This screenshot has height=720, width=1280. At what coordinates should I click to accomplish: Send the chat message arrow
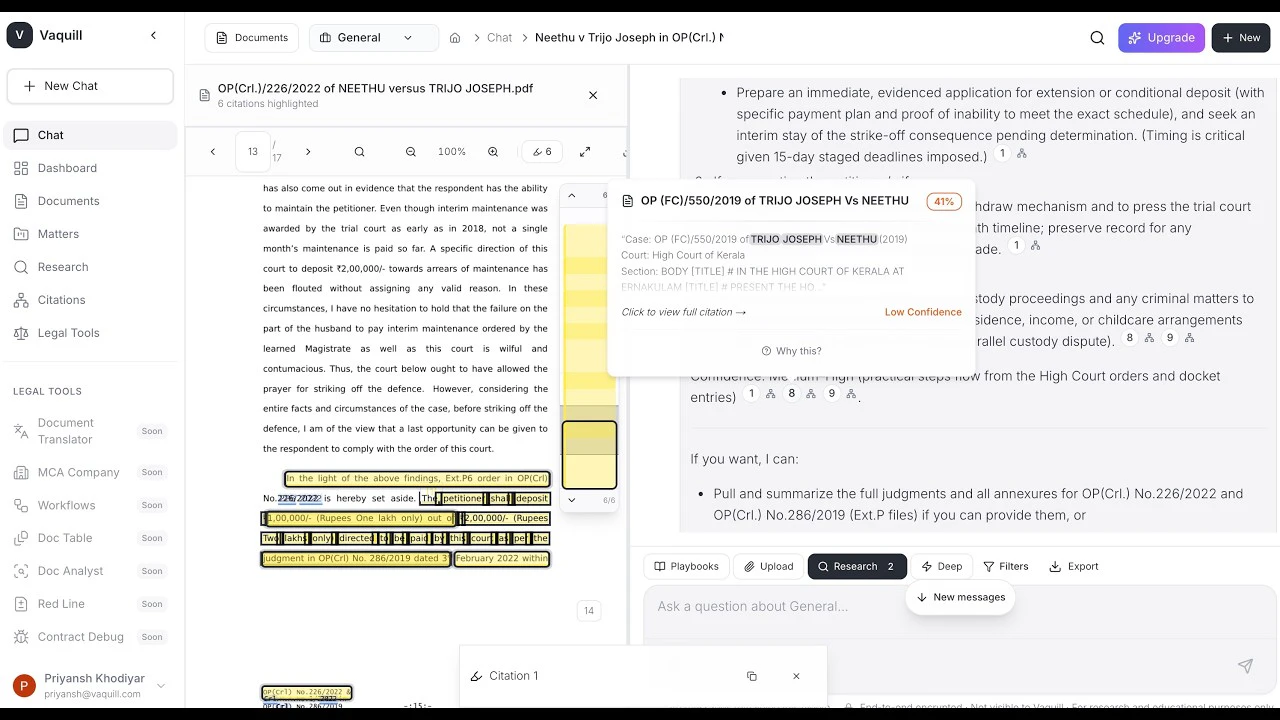[x=1245, y=666]
